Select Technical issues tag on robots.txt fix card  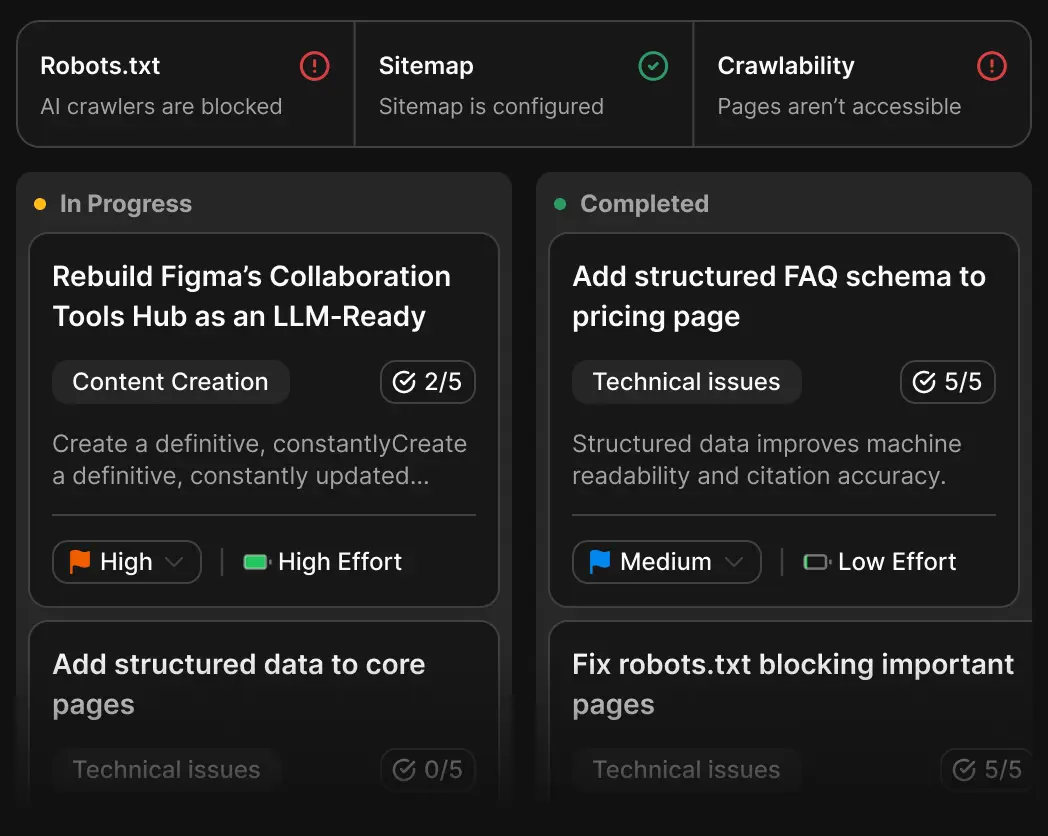pyautogui.click(x=686, y=769)
